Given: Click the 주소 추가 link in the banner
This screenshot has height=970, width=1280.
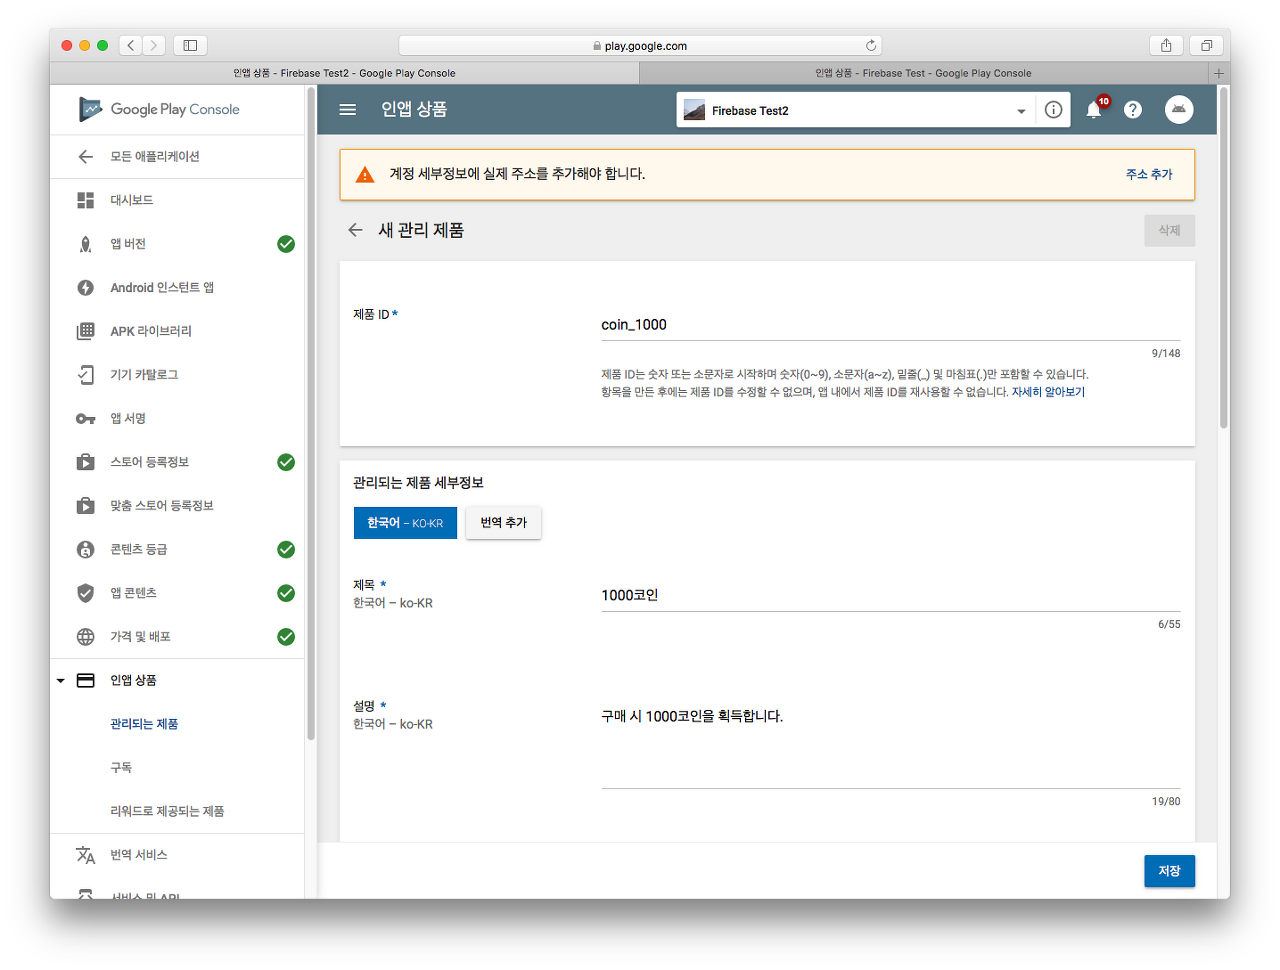Looking at the screenshot, I should [1149, 174].
